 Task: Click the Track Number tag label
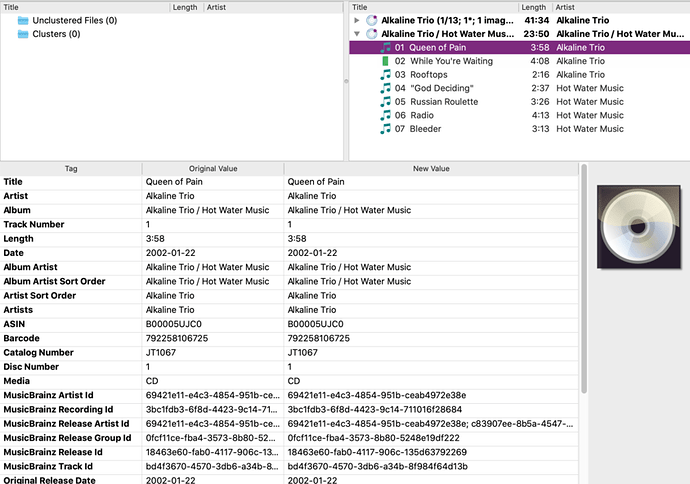(34, 224)
